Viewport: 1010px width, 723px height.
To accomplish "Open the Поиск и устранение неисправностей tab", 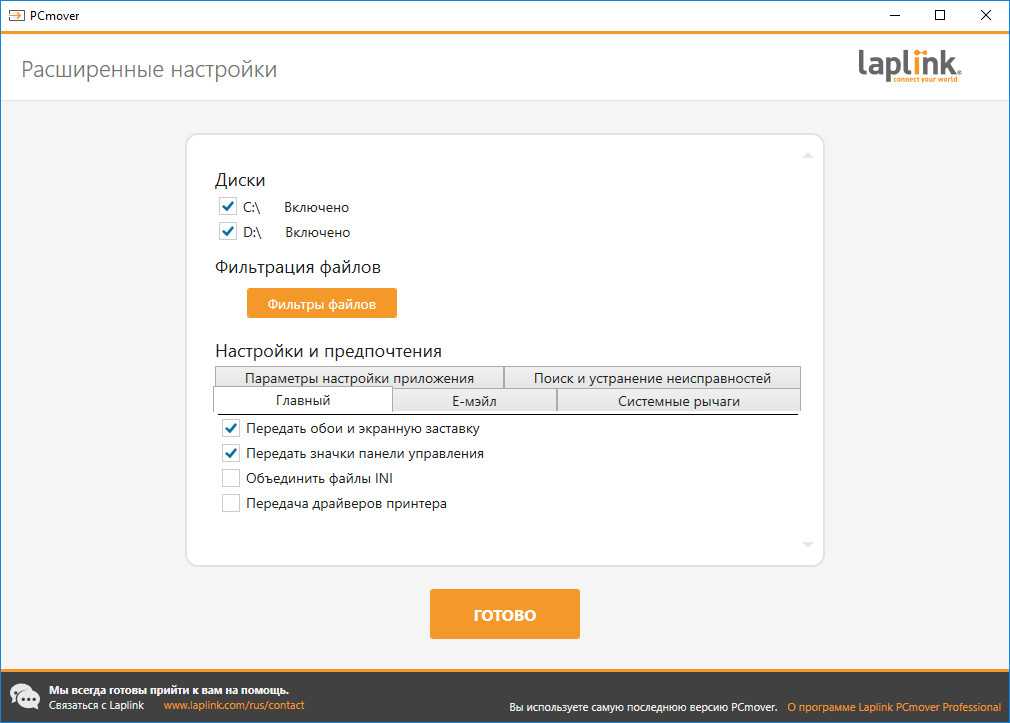I will [652, 378].
